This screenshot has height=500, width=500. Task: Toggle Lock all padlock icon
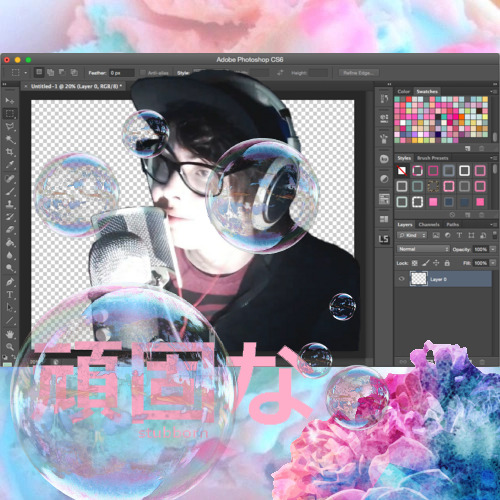click(x=447, y=263)
